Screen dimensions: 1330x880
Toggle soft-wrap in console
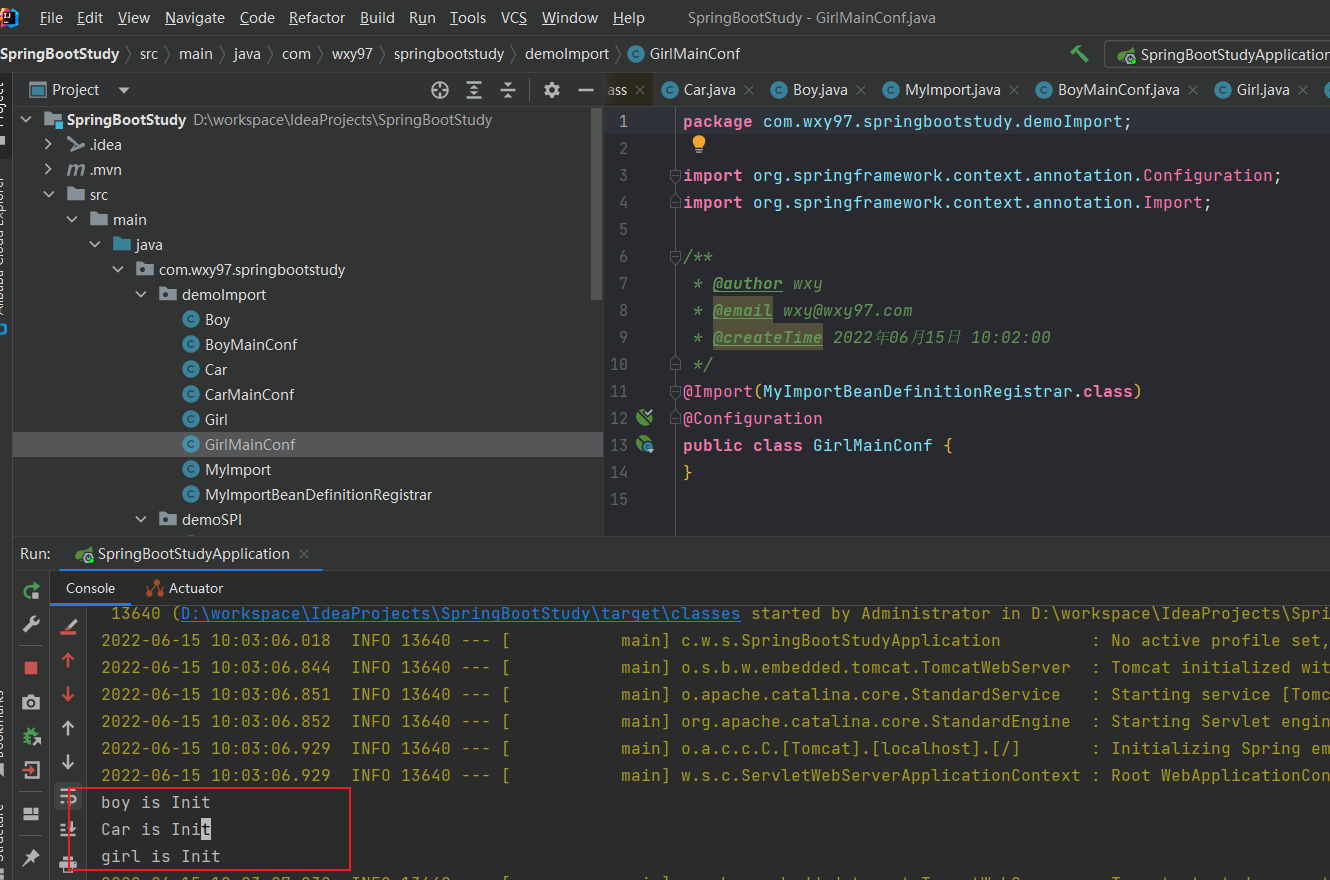[68, 797]
